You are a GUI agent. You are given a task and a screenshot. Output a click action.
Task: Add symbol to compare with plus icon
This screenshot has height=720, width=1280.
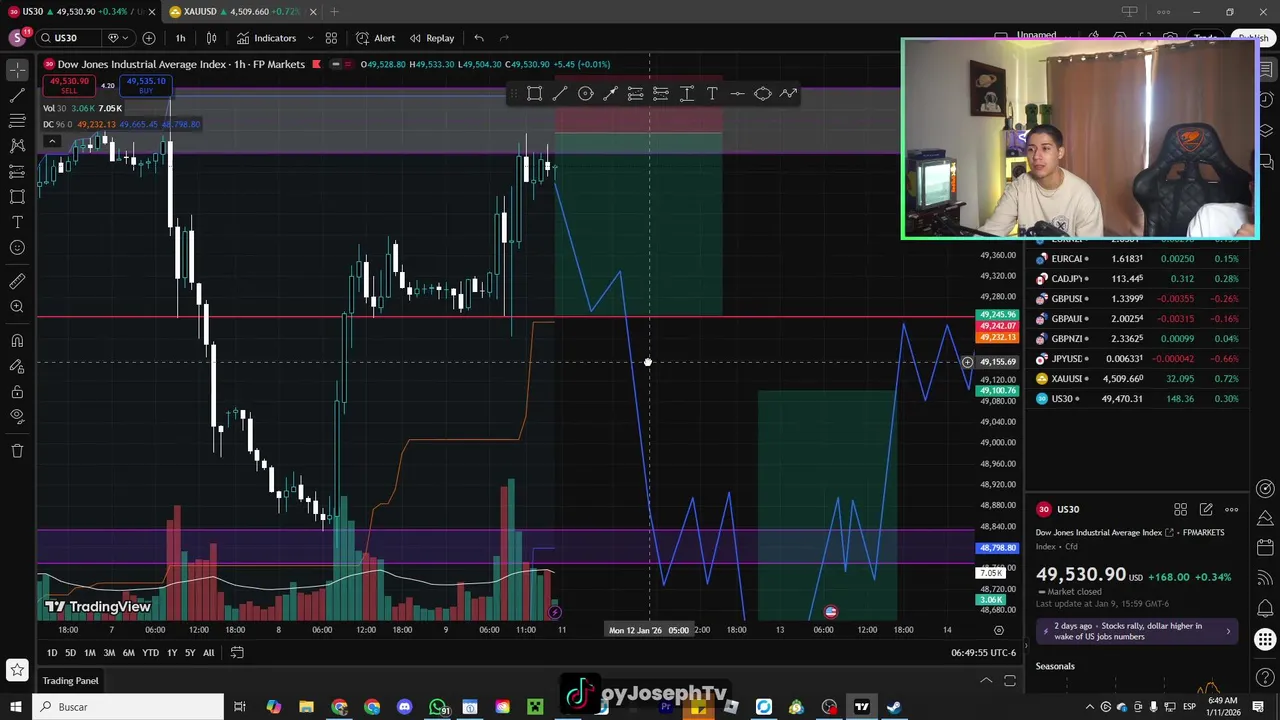tap(149, 38)
